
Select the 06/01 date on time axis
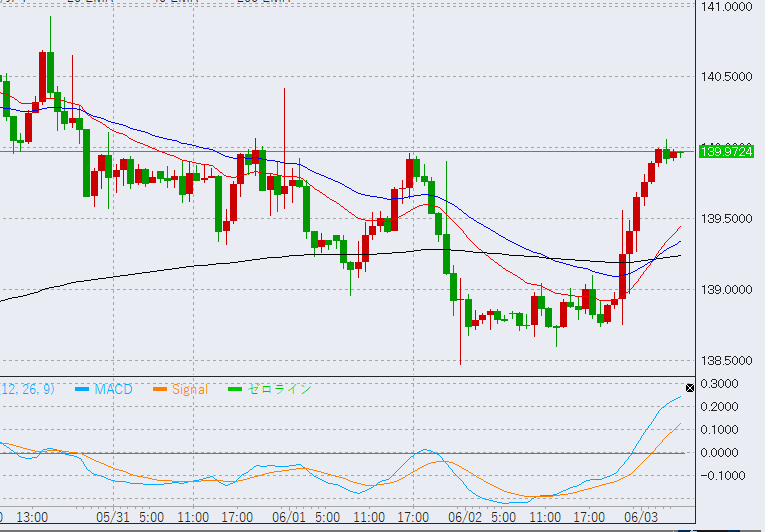(x=287, y=518)
